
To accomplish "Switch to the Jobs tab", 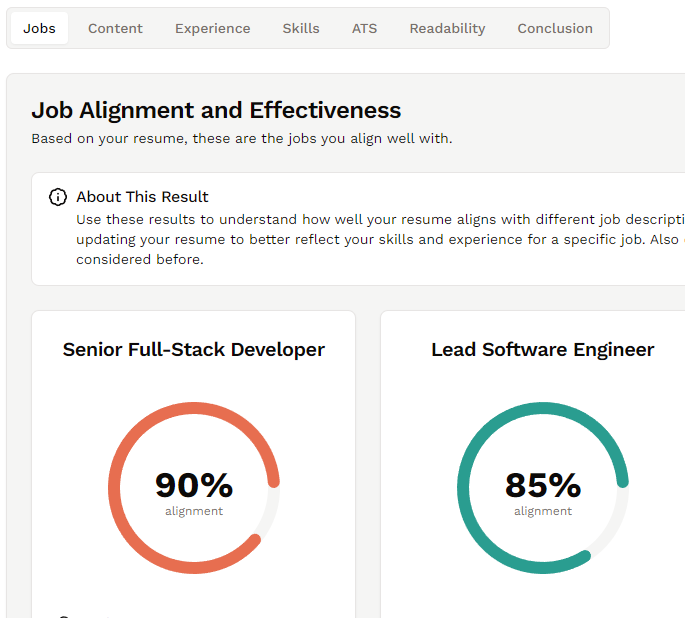I will [x=40, y=28].
